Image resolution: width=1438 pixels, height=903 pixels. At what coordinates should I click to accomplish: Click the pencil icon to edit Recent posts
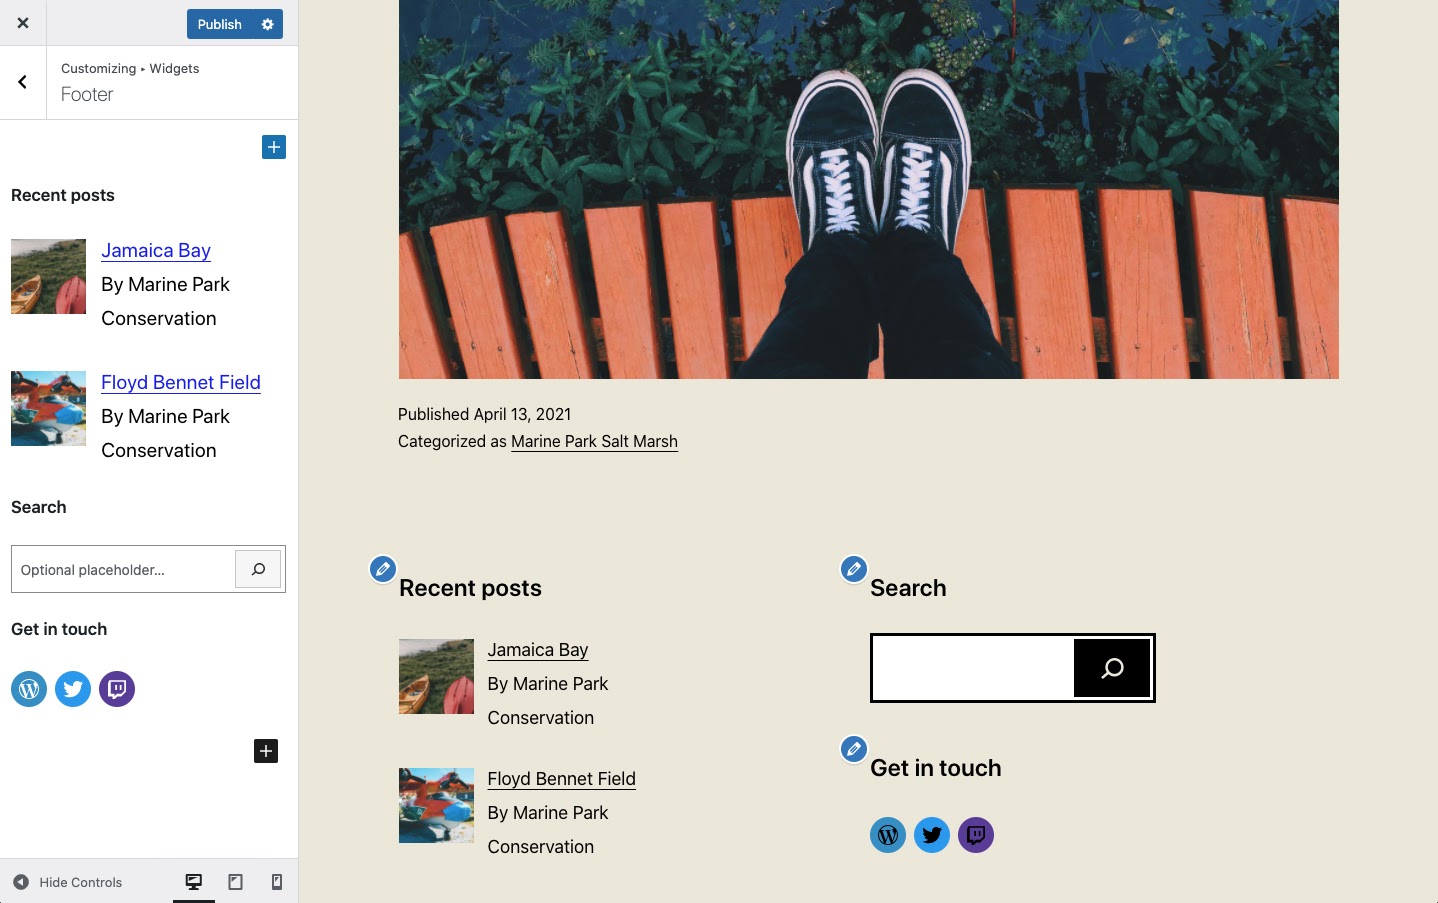tap(382, 568)
